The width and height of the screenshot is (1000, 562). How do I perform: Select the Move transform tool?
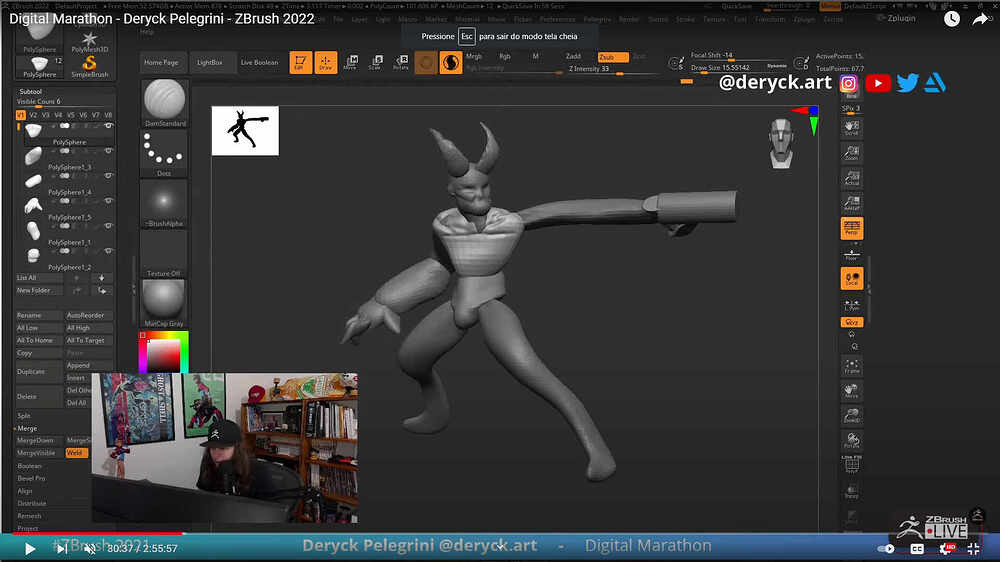[351, 63]
